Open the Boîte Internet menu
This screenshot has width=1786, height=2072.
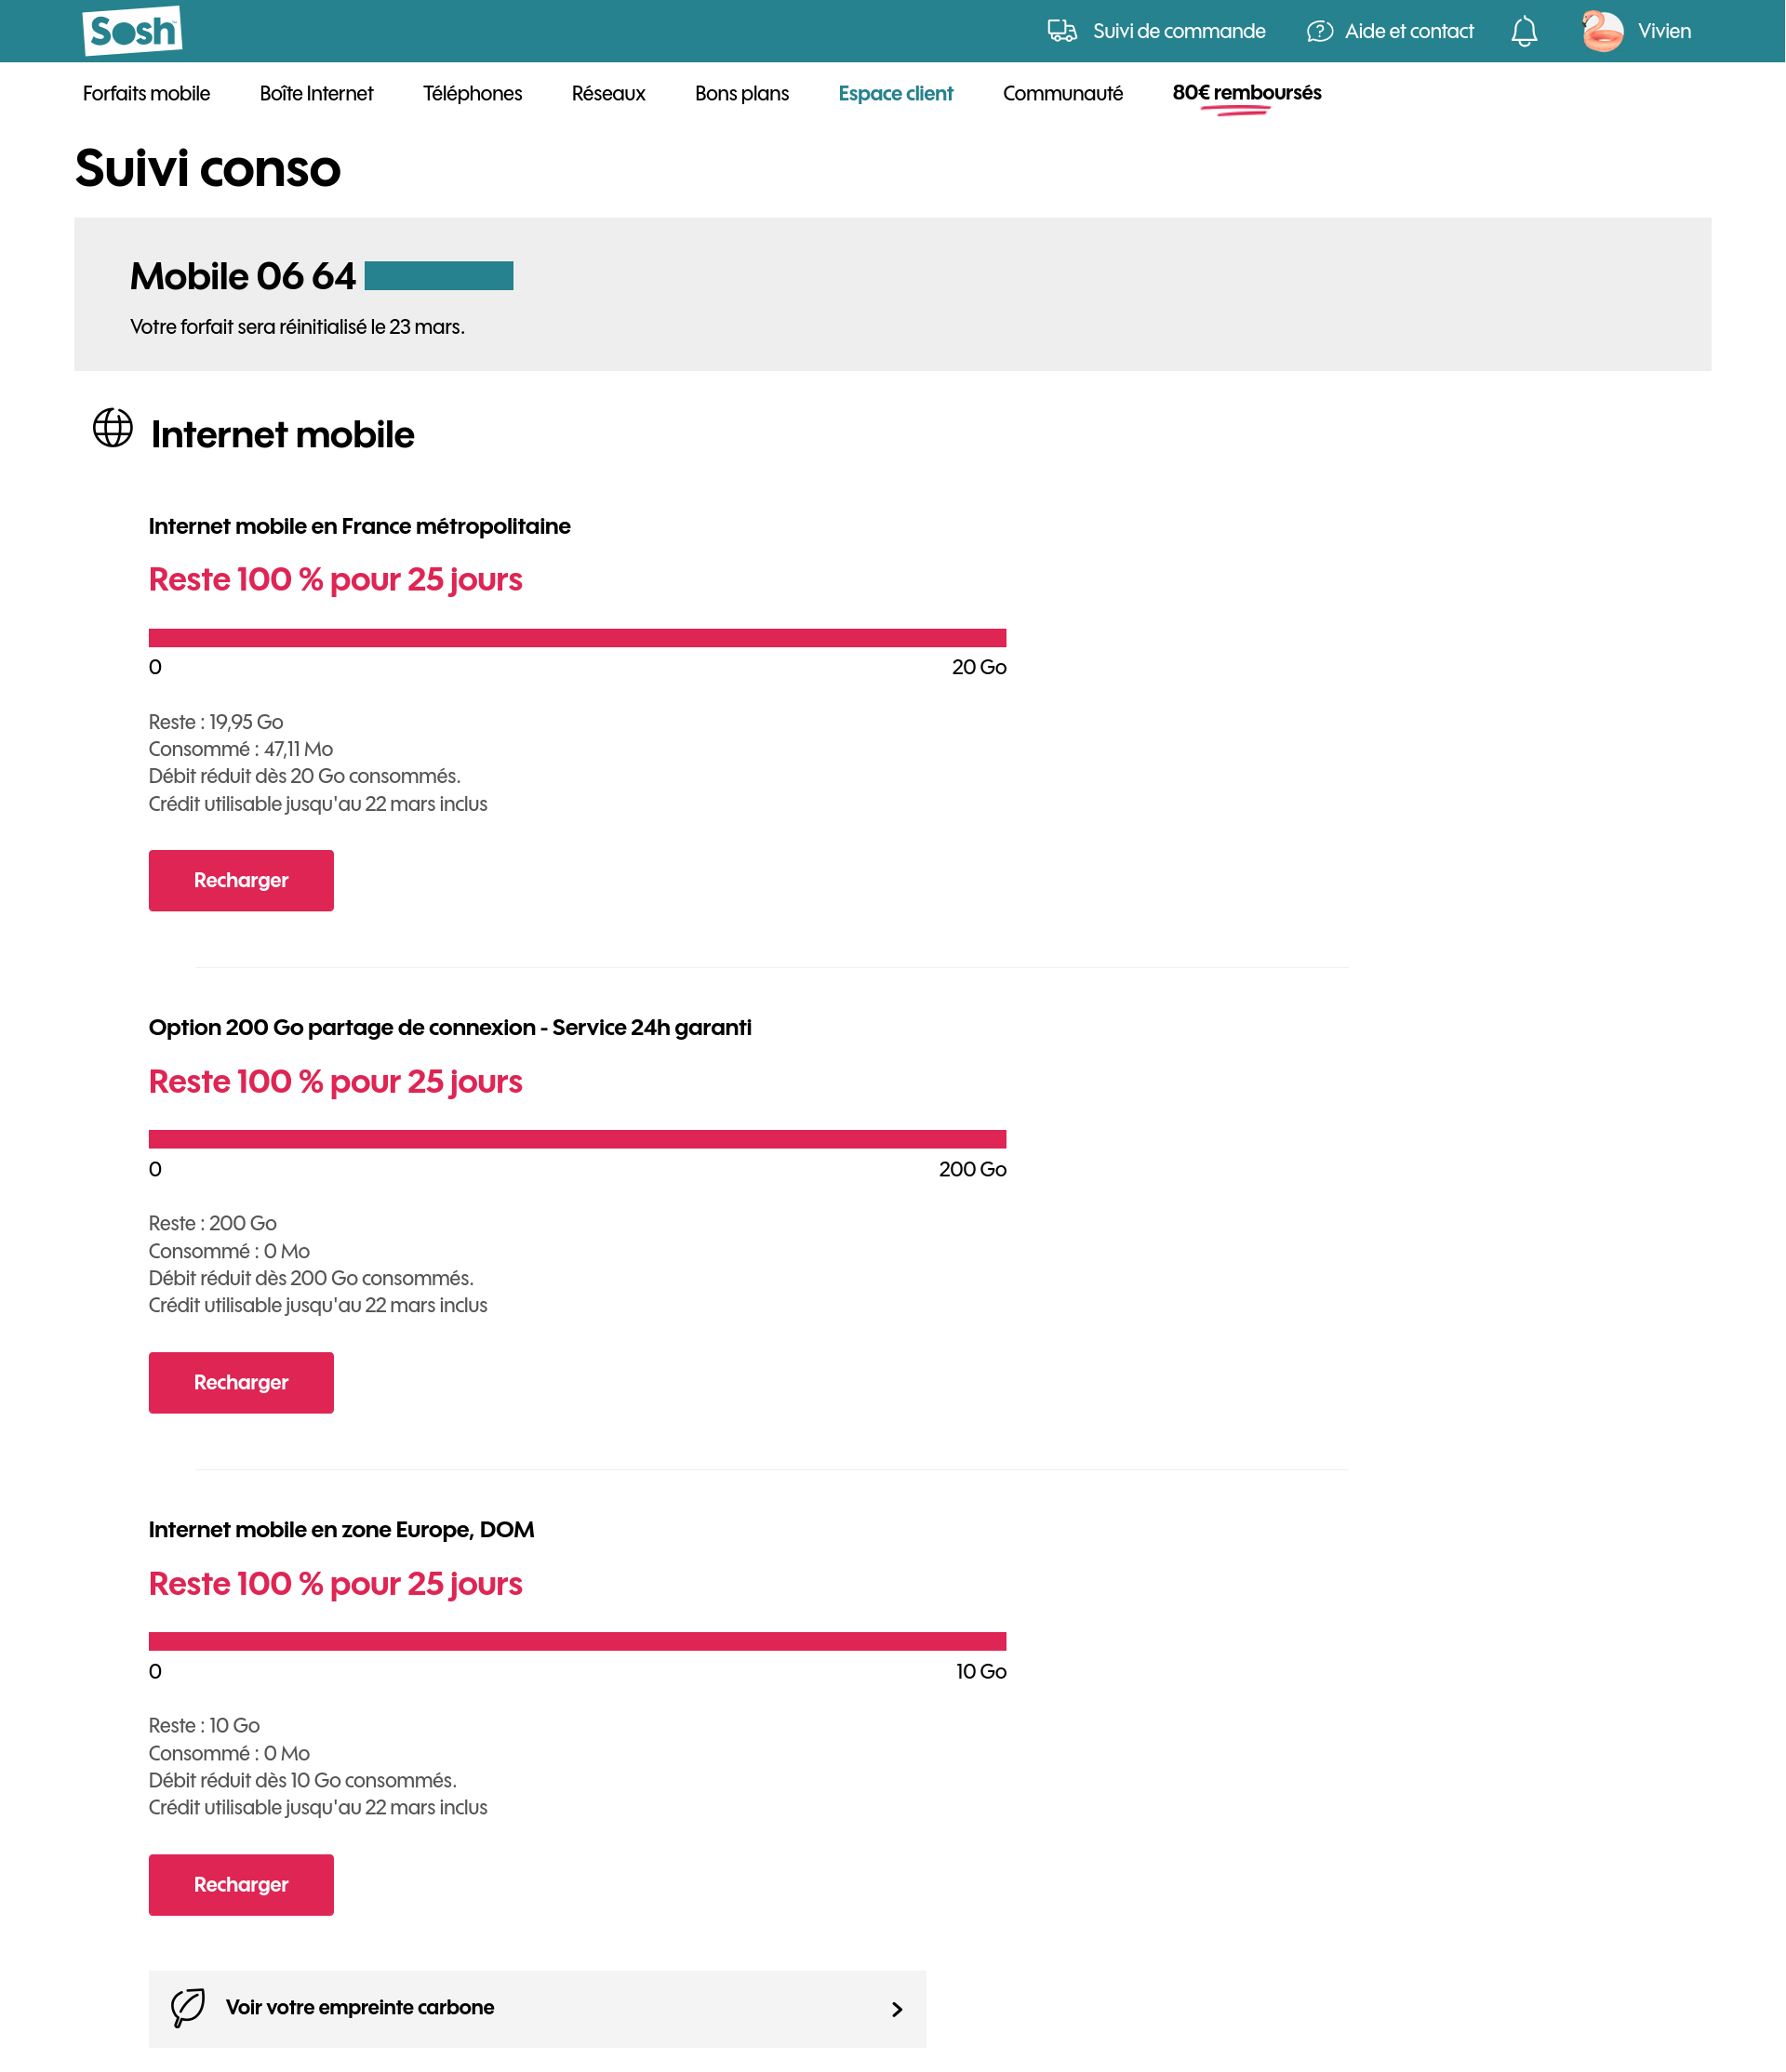point(317,93)
